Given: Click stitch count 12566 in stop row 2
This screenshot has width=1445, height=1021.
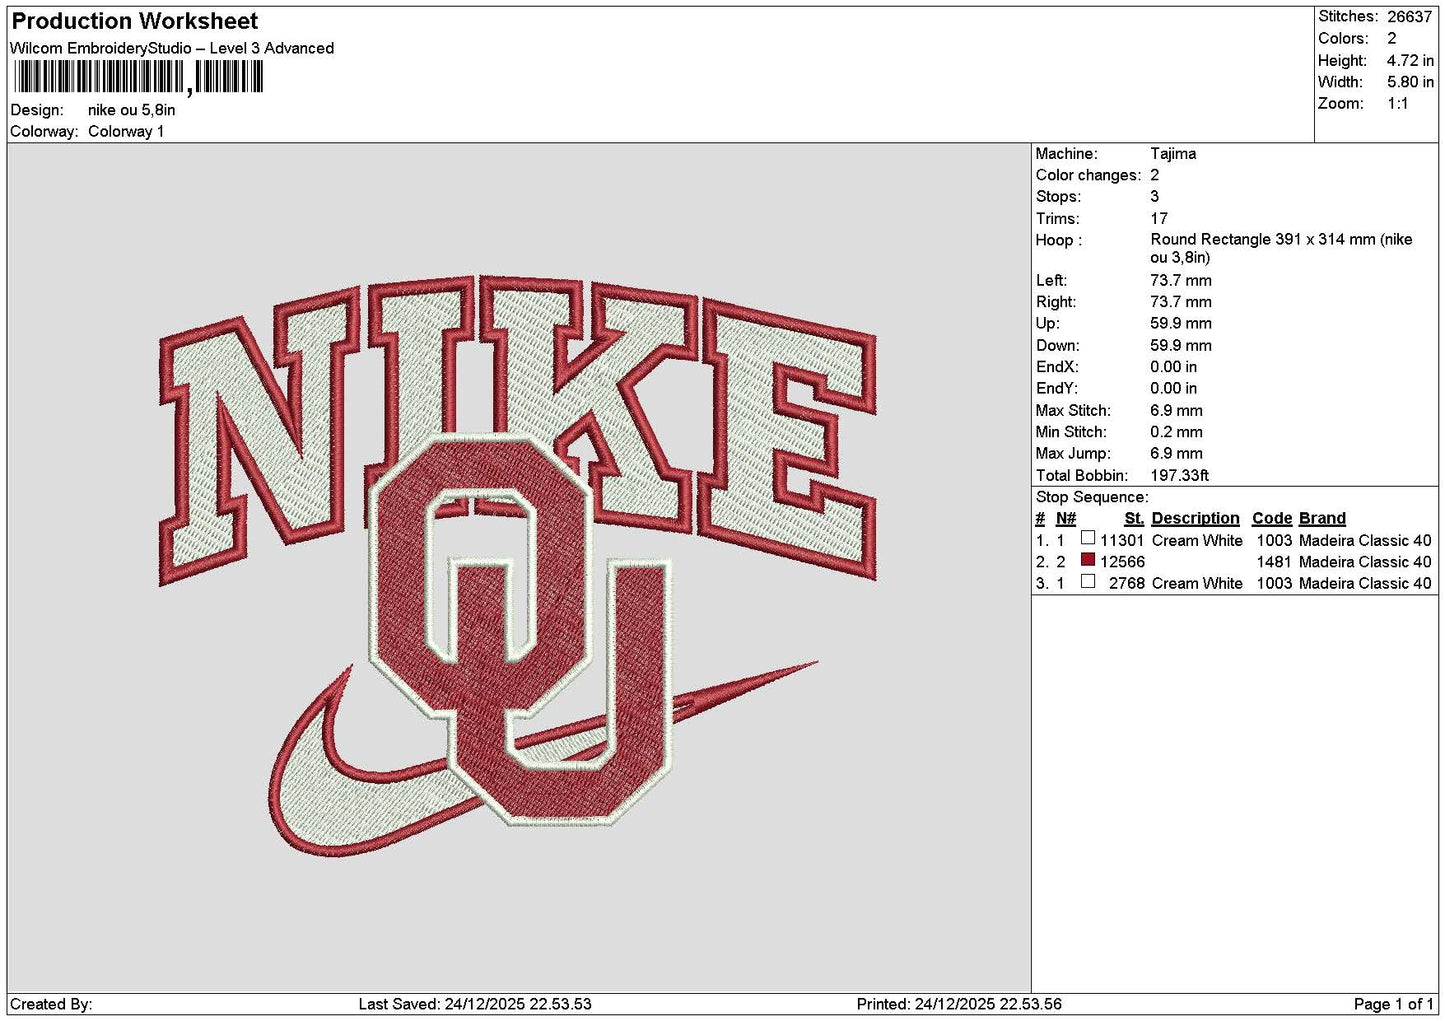Looking at the screenshot, I should click(1122, 562).
